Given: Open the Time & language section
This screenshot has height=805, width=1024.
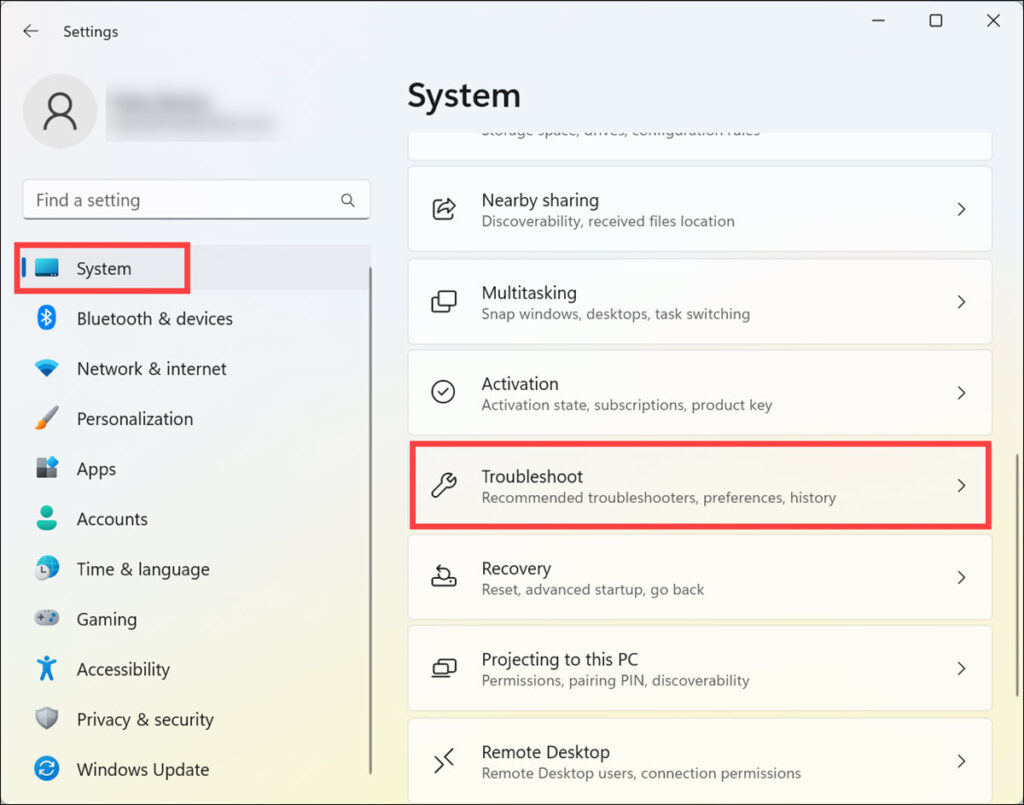Looking at the screenshot, I should 140,568.
